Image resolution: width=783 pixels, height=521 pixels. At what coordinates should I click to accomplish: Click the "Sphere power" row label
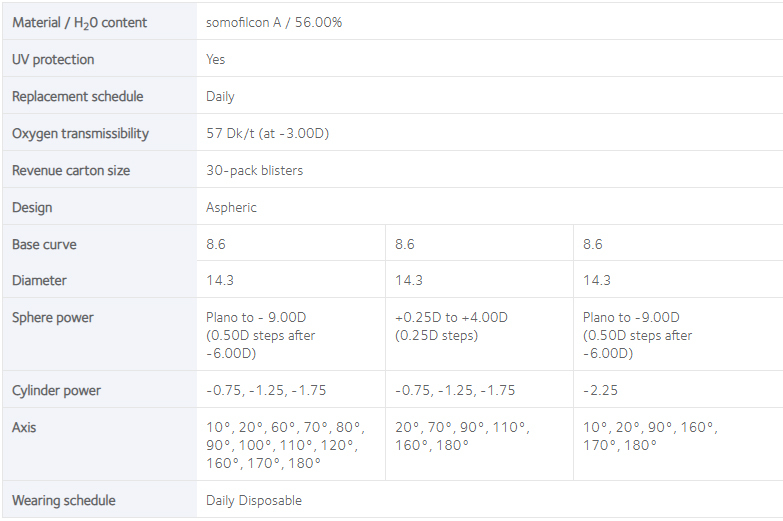[52, 317]
